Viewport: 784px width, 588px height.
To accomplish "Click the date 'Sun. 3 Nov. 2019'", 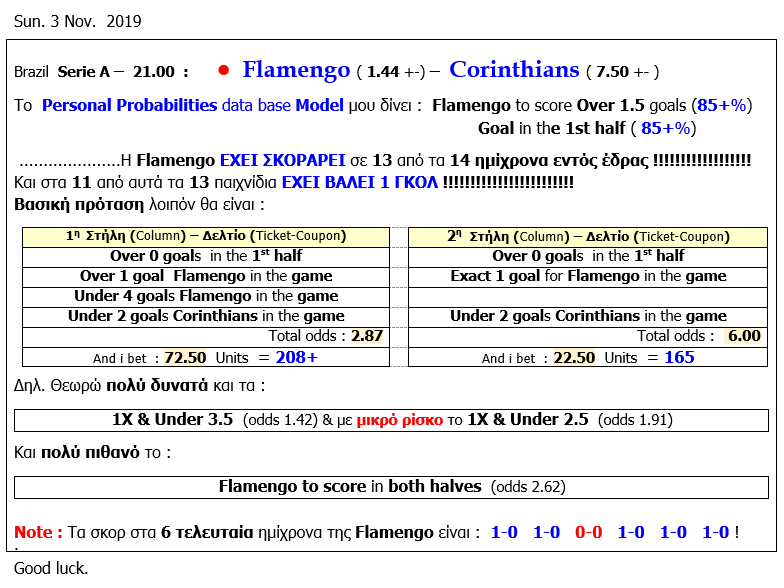I will (x=78, y=22).
